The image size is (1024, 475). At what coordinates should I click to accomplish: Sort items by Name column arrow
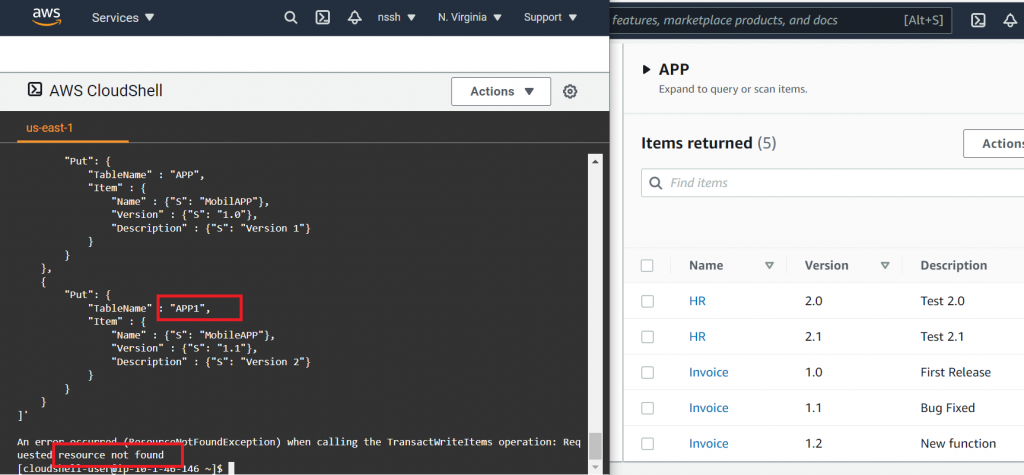(x=769, y=266)
